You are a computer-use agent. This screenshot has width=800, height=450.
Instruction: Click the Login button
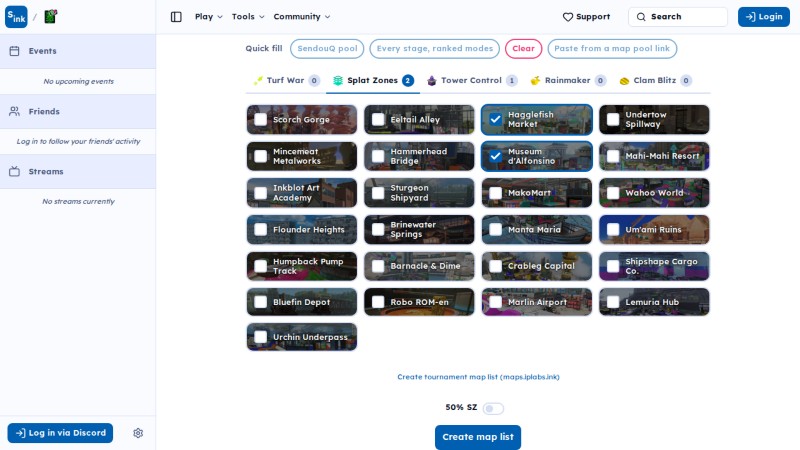[x=764, y=17]
